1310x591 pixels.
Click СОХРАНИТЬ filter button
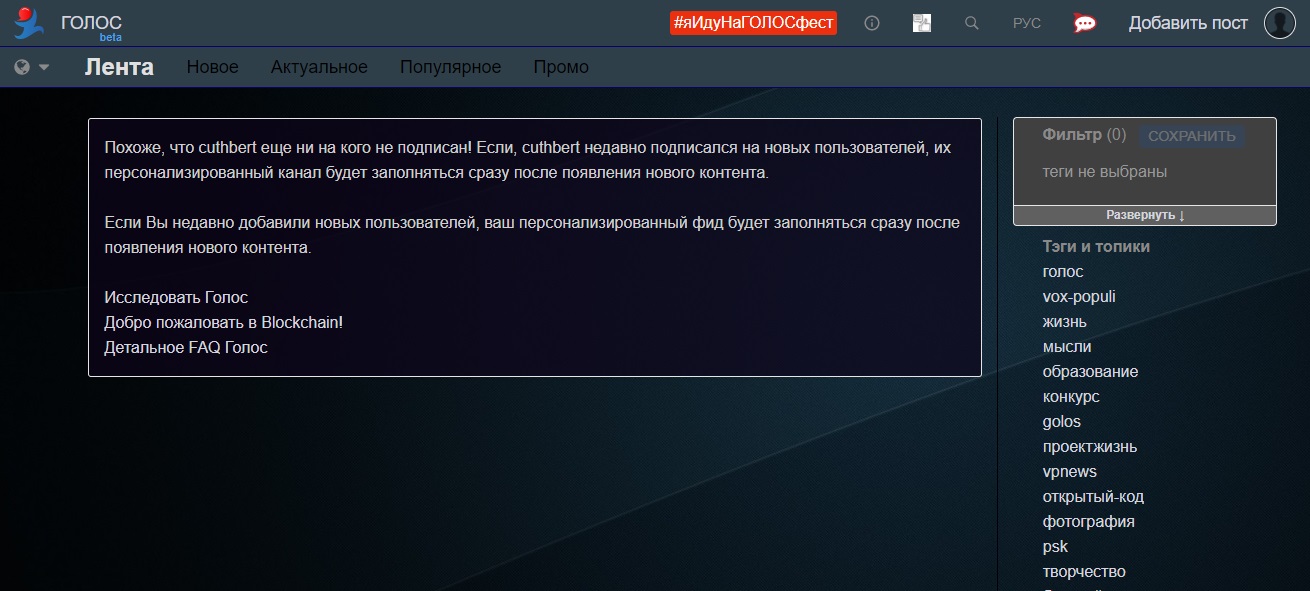[x=1192, y=136]
